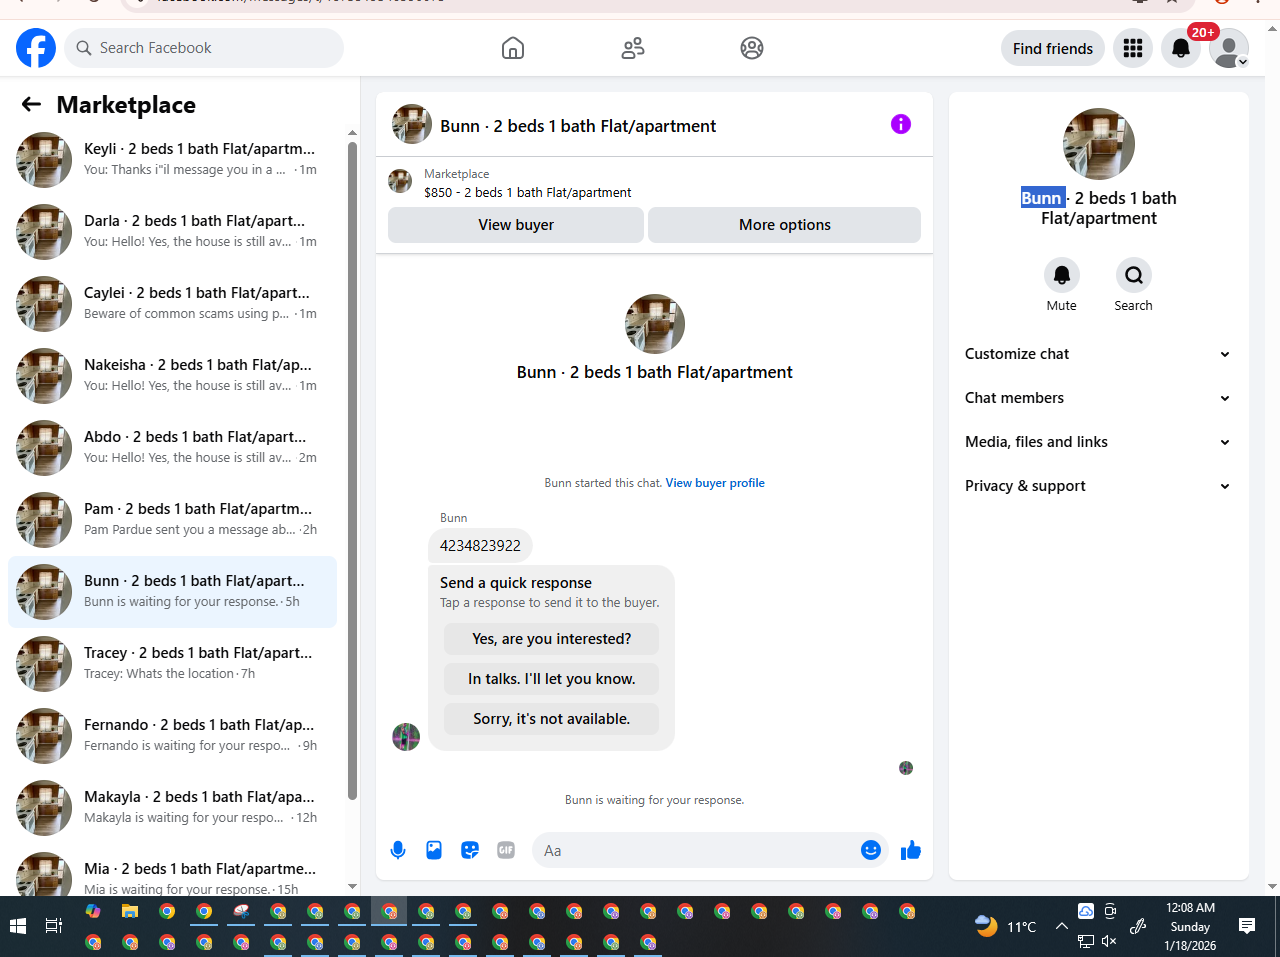Viewport: 1280px width, 957px height.
Task: Mute this conversation
Action: tap(1062, 275)
